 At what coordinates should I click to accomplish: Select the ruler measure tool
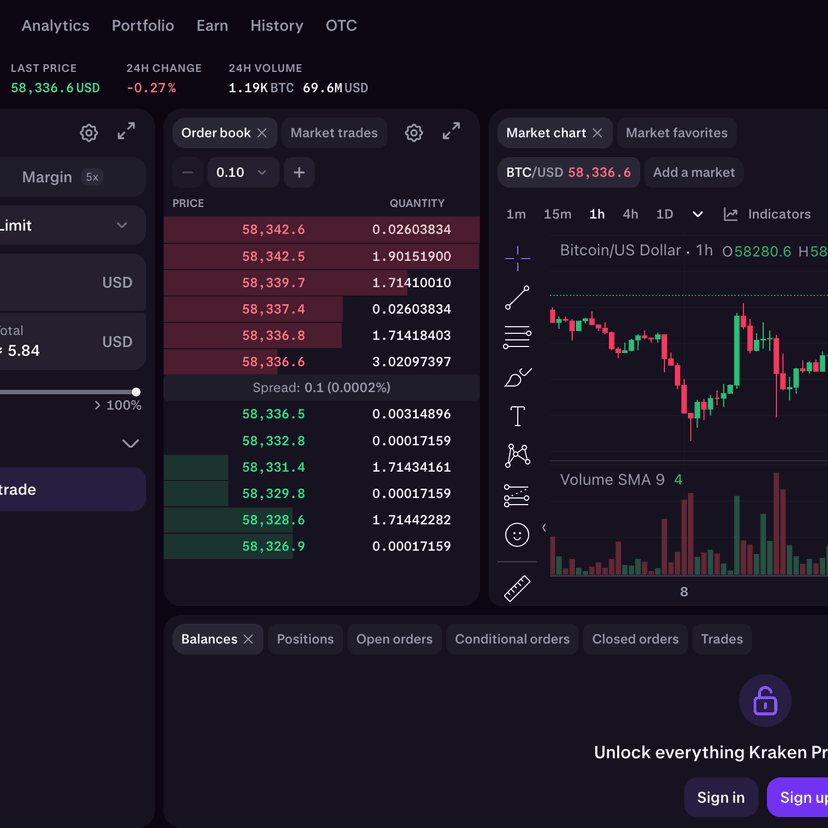coord(517,588)
